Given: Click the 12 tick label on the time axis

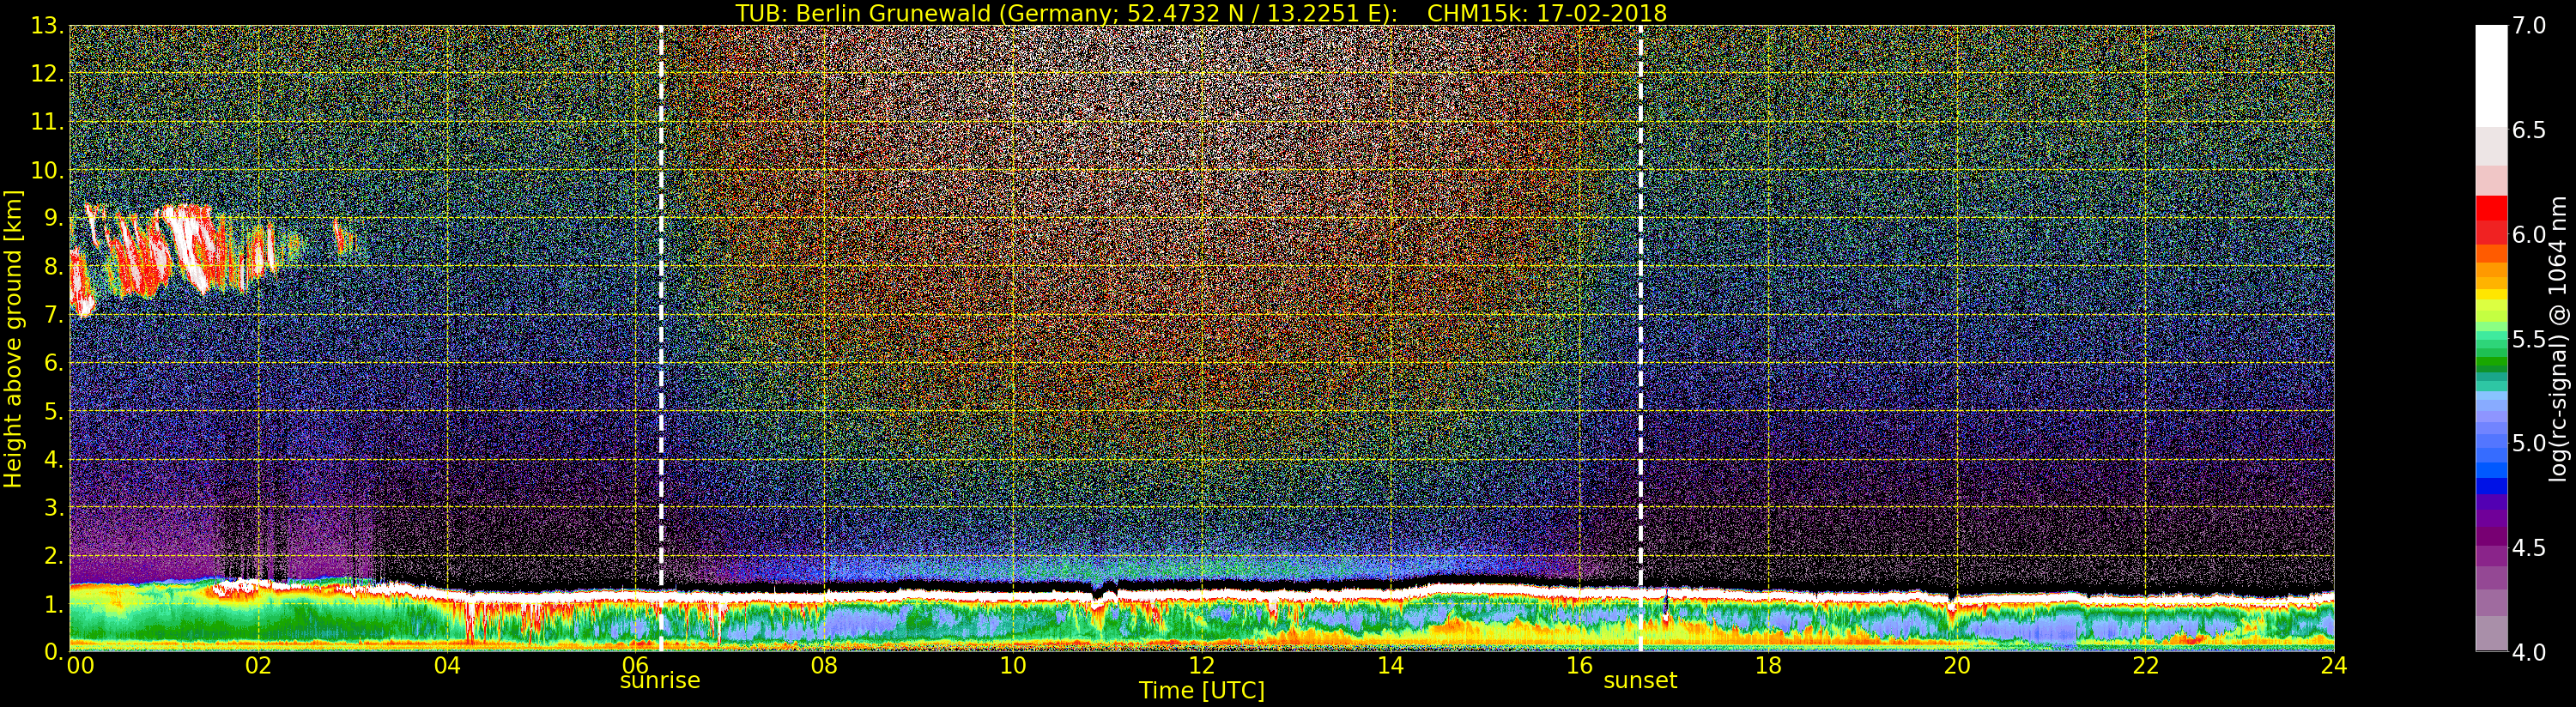Looking at the screenshot, I should [x=1201, y=666].
